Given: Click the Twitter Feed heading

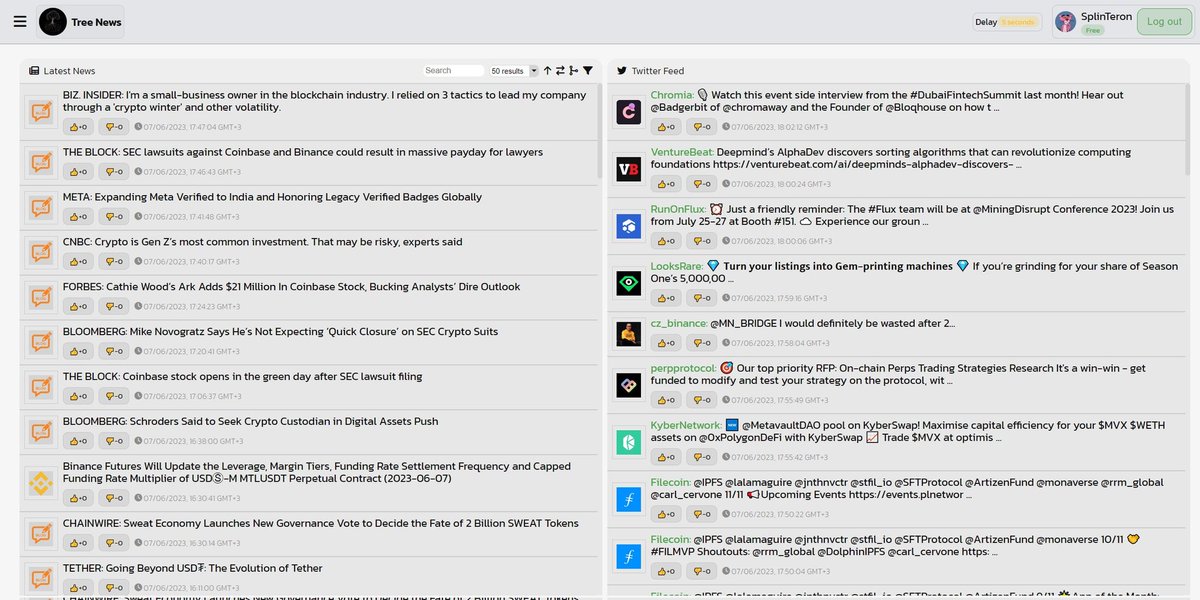Looking at the screenshot, I should (x=658, y=71).
